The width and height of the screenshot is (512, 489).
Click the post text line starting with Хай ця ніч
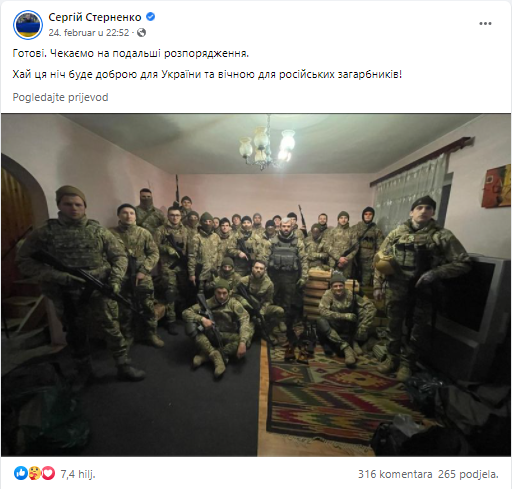pyautogui.click(x=207, y=74)
